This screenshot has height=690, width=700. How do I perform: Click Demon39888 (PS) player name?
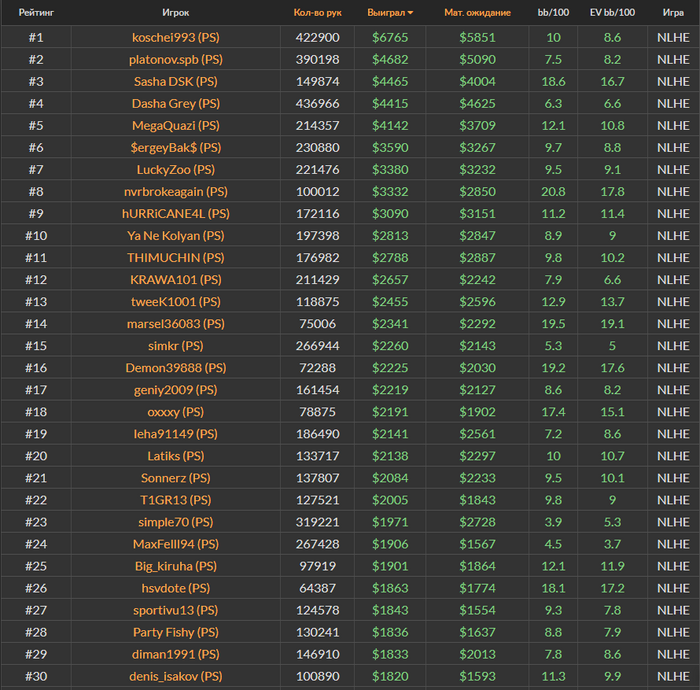(x=175, y=367)
